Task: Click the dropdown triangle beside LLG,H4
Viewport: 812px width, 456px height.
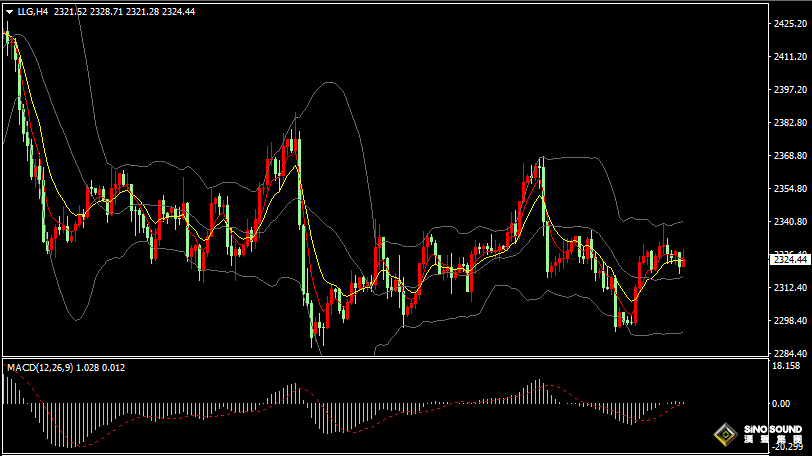Action: [x=9, y=11]
